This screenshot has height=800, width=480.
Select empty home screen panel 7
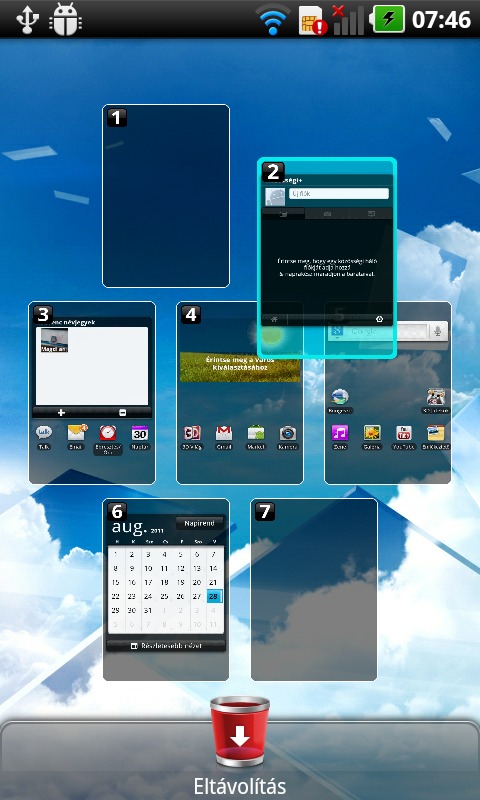click(x=314, y=589)
